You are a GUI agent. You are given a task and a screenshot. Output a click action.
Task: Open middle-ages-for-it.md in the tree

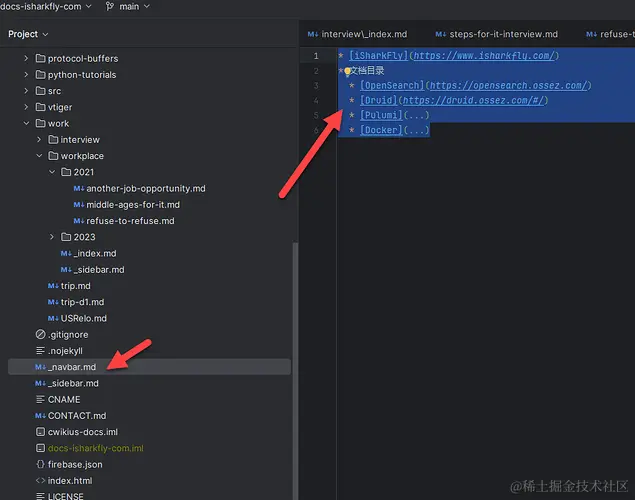(x=133, y=205)
